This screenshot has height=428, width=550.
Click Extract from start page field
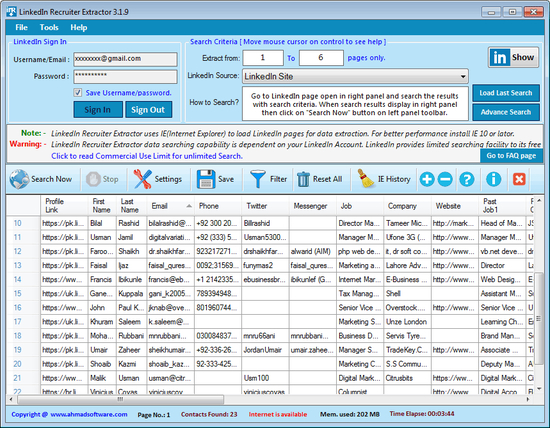tap(263, 58)
